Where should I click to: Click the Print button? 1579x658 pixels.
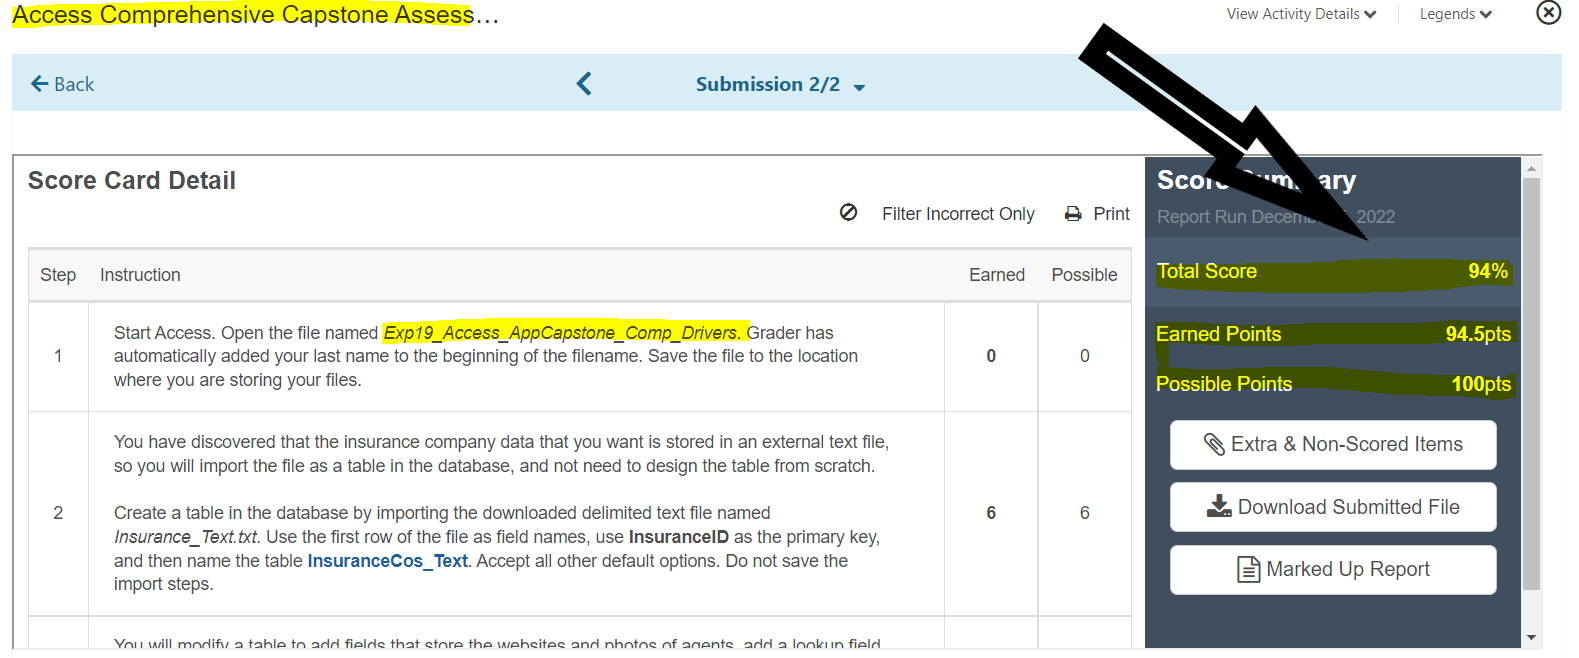click(1097, 214)
